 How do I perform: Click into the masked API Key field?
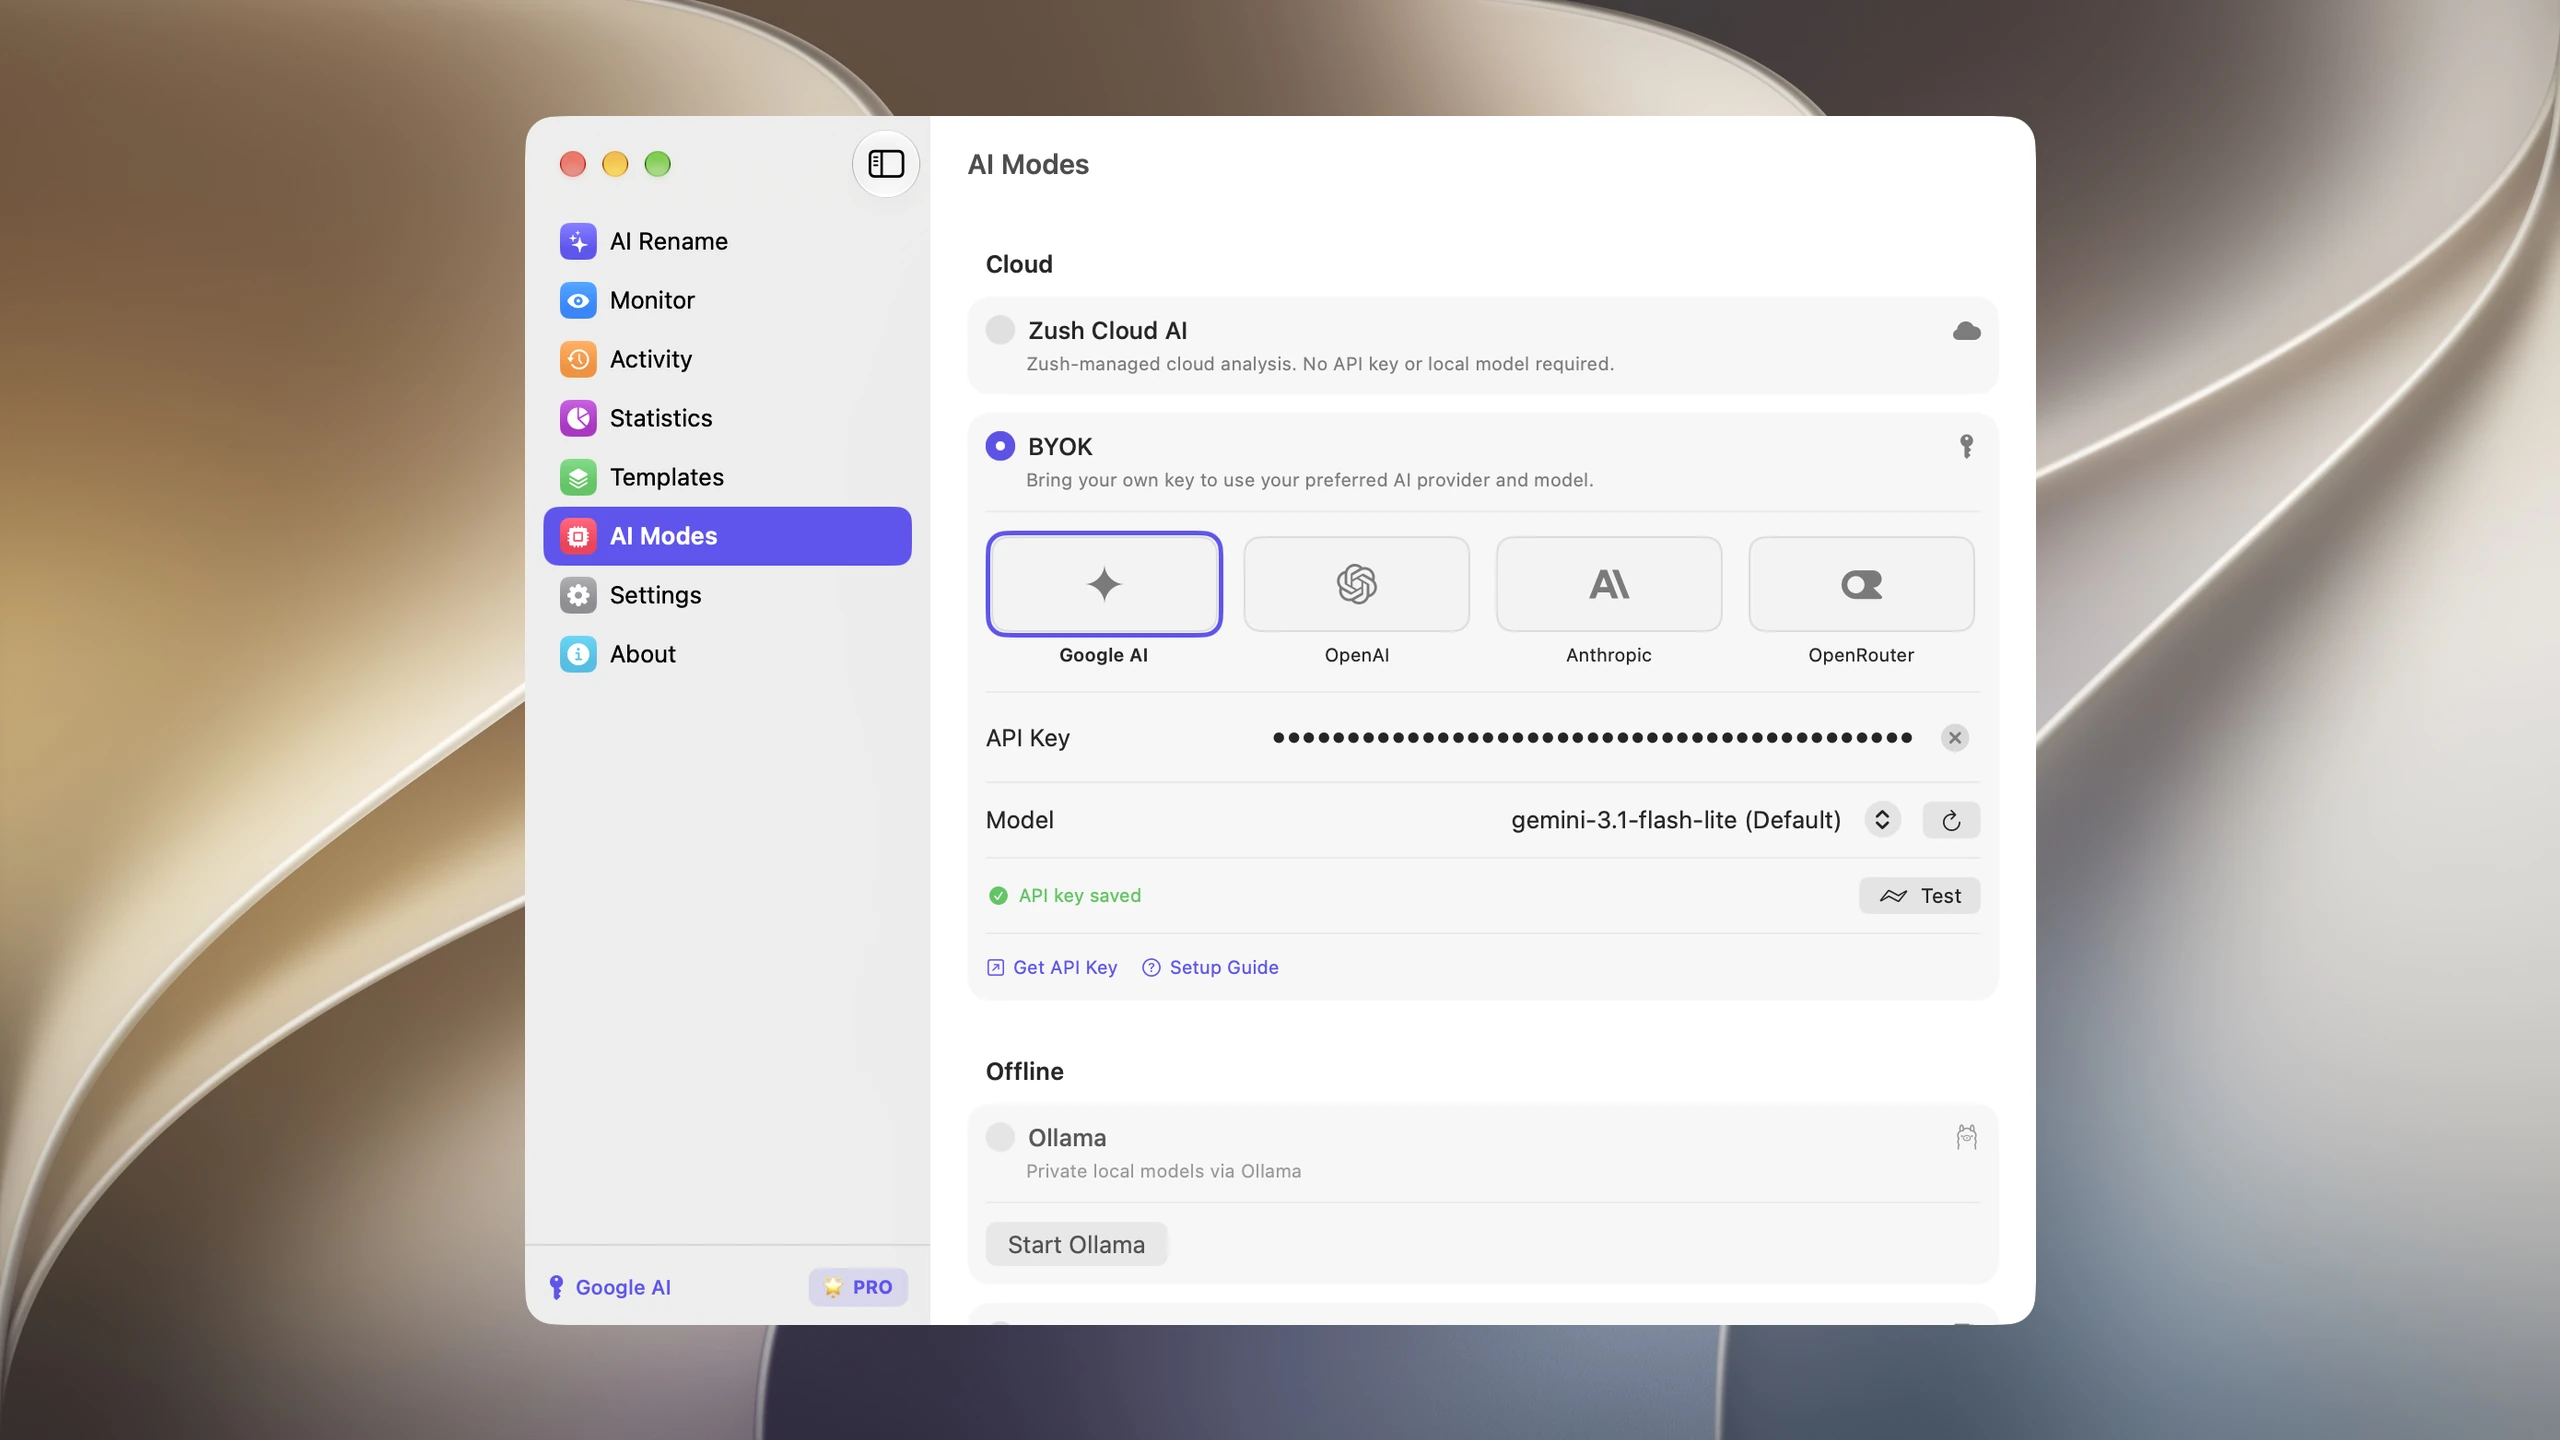[x=1592, y=738]
